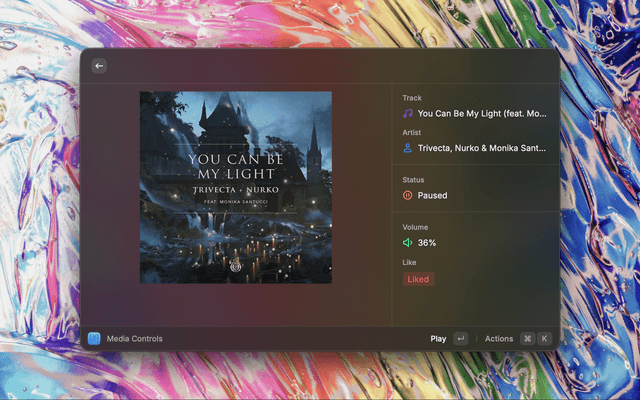Click the music note icon beside track title
The image size is (640, 400).
[x=408, y=114]
